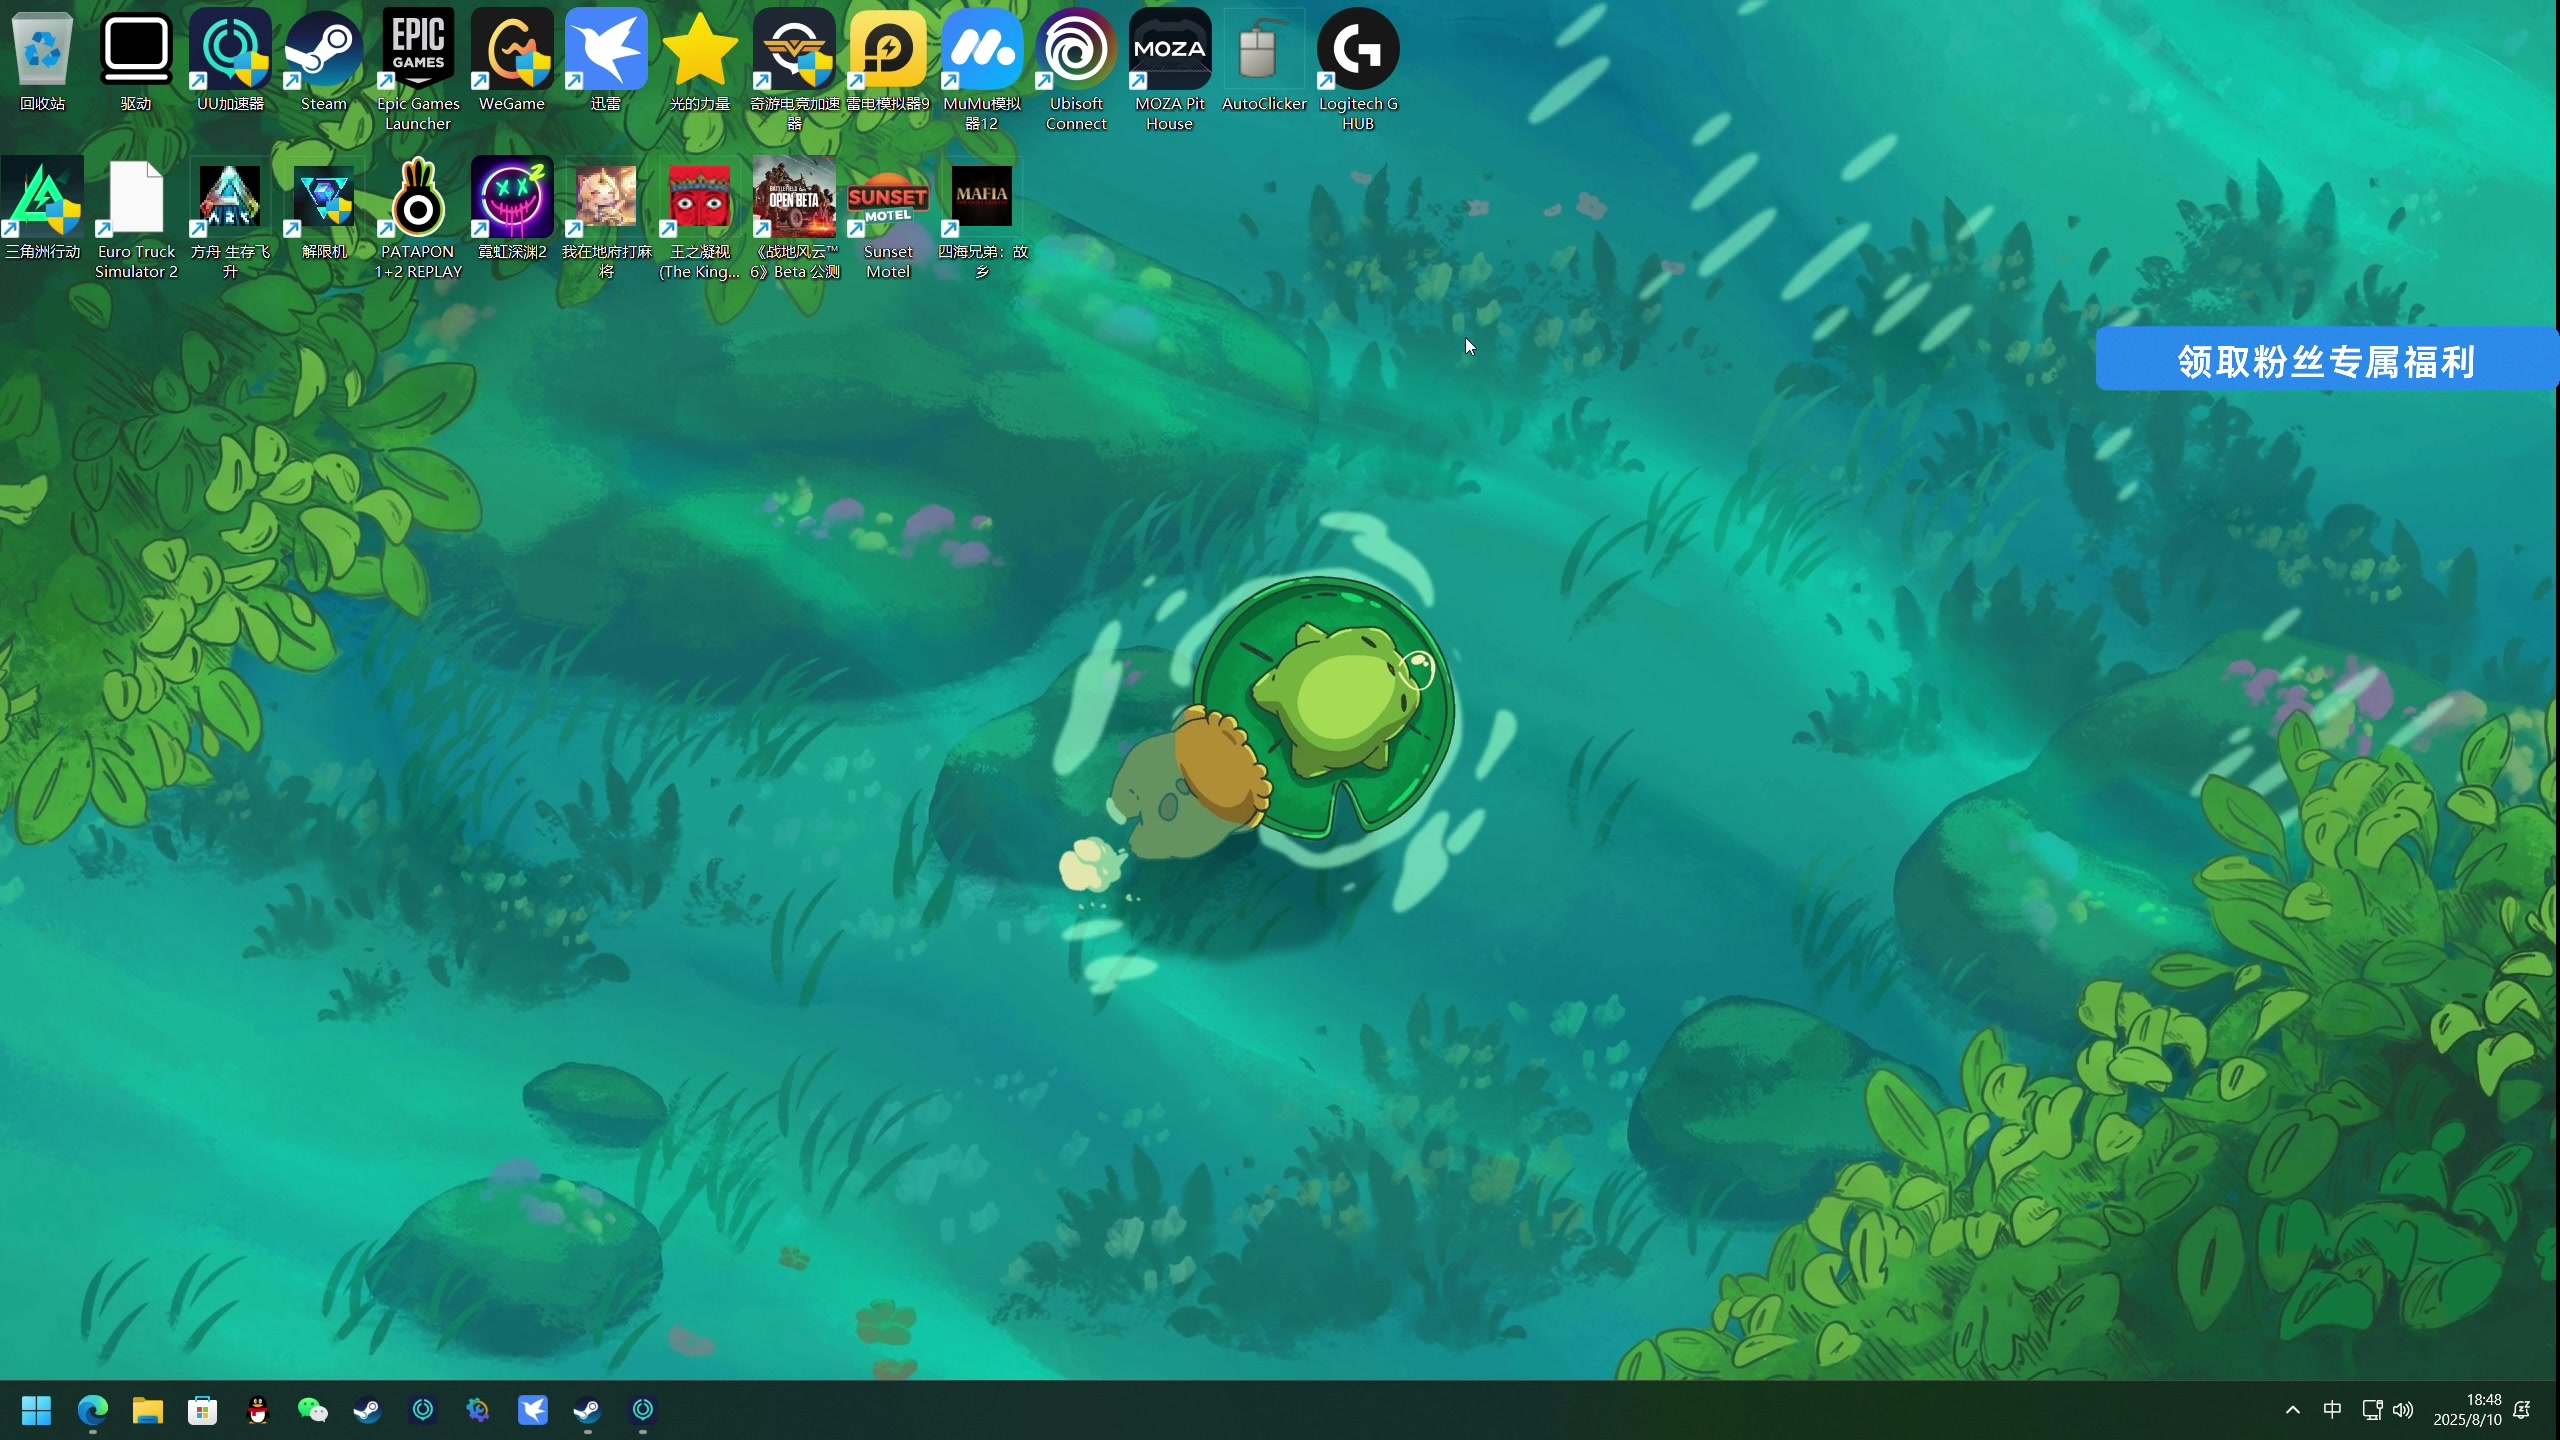Select the 迅雷 desktop shortcut
Image resolution: width=2560 pixels, height=1440 pixels.
[606, 62]
